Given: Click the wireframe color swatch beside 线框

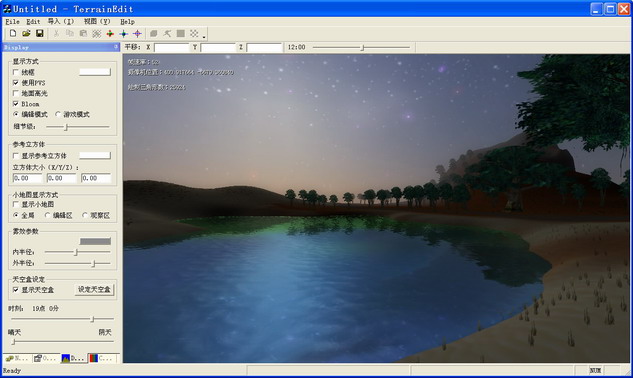Looking at the screenshot, I should coord(95,72).
